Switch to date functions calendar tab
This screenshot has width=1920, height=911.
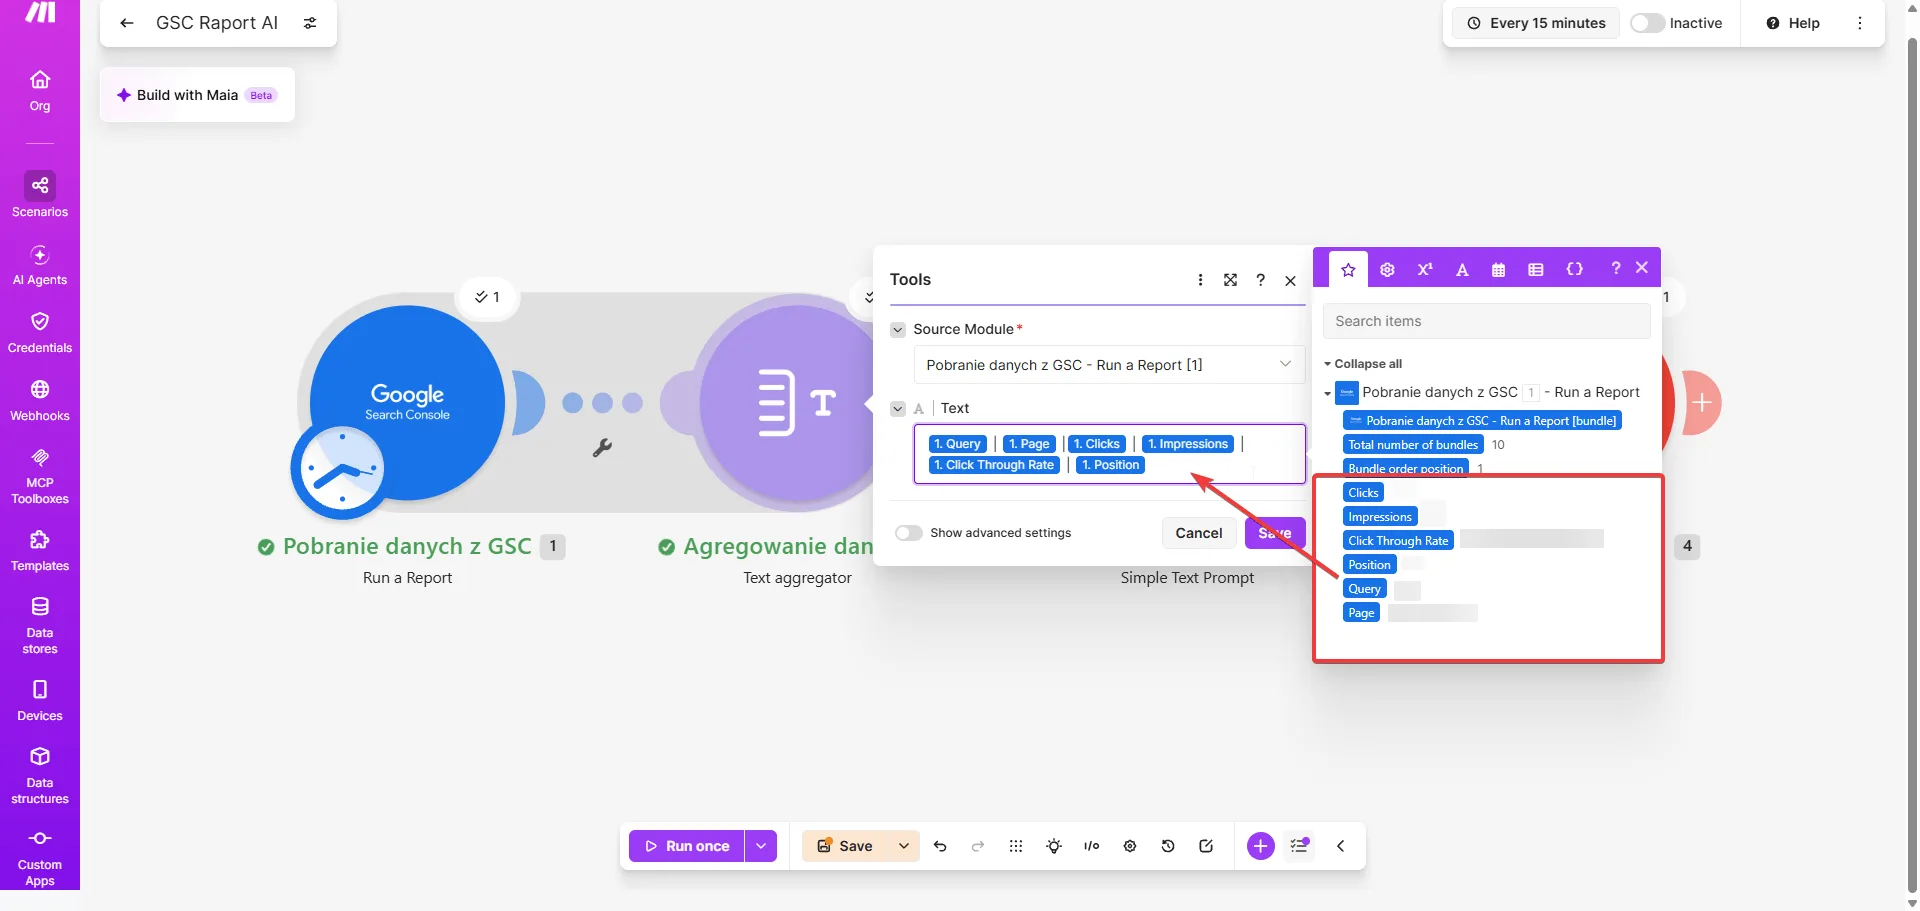click(1498, 269)
